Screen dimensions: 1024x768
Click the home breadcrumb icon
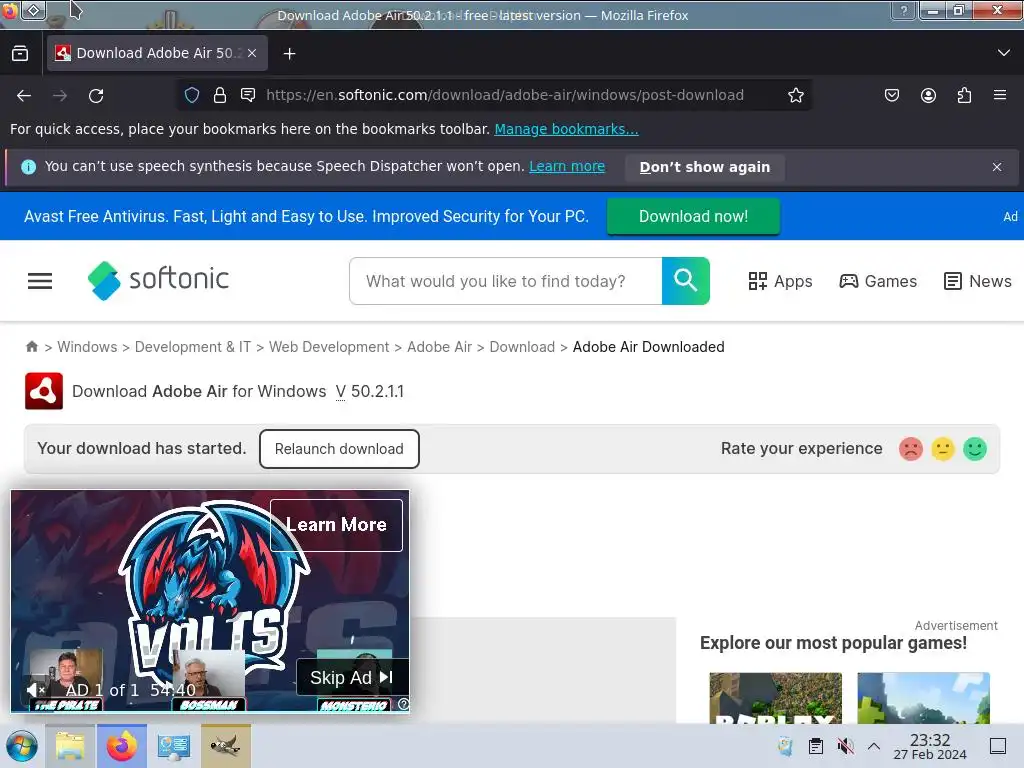(x=31, y=347)
